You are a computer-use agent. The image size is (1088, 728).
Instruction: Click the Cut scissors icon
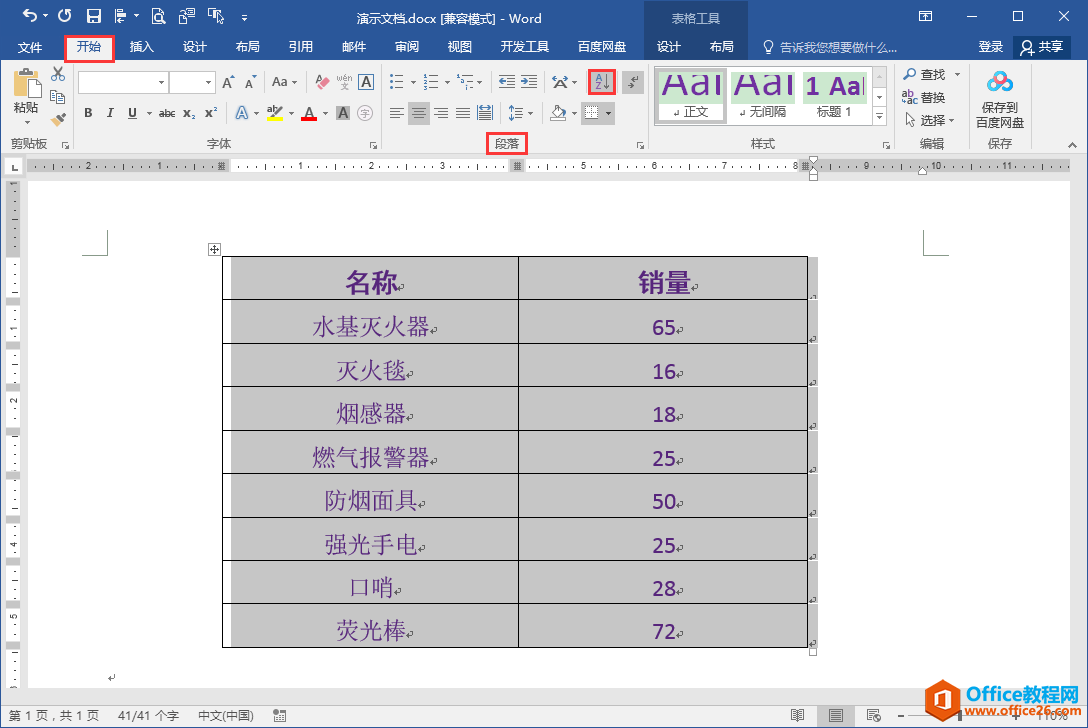(58, 75)
